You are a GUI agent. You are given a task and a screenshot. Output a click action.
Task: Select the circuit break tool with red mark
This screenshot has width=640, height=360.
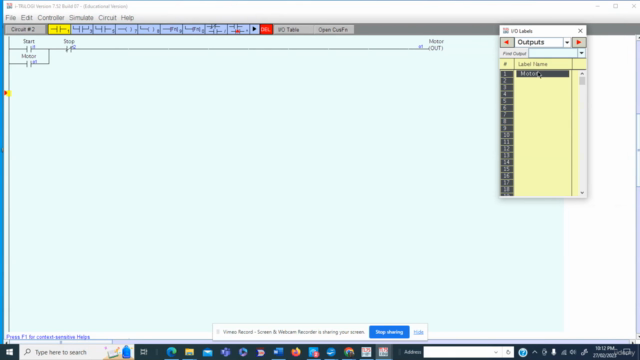[x=238, y=29]
